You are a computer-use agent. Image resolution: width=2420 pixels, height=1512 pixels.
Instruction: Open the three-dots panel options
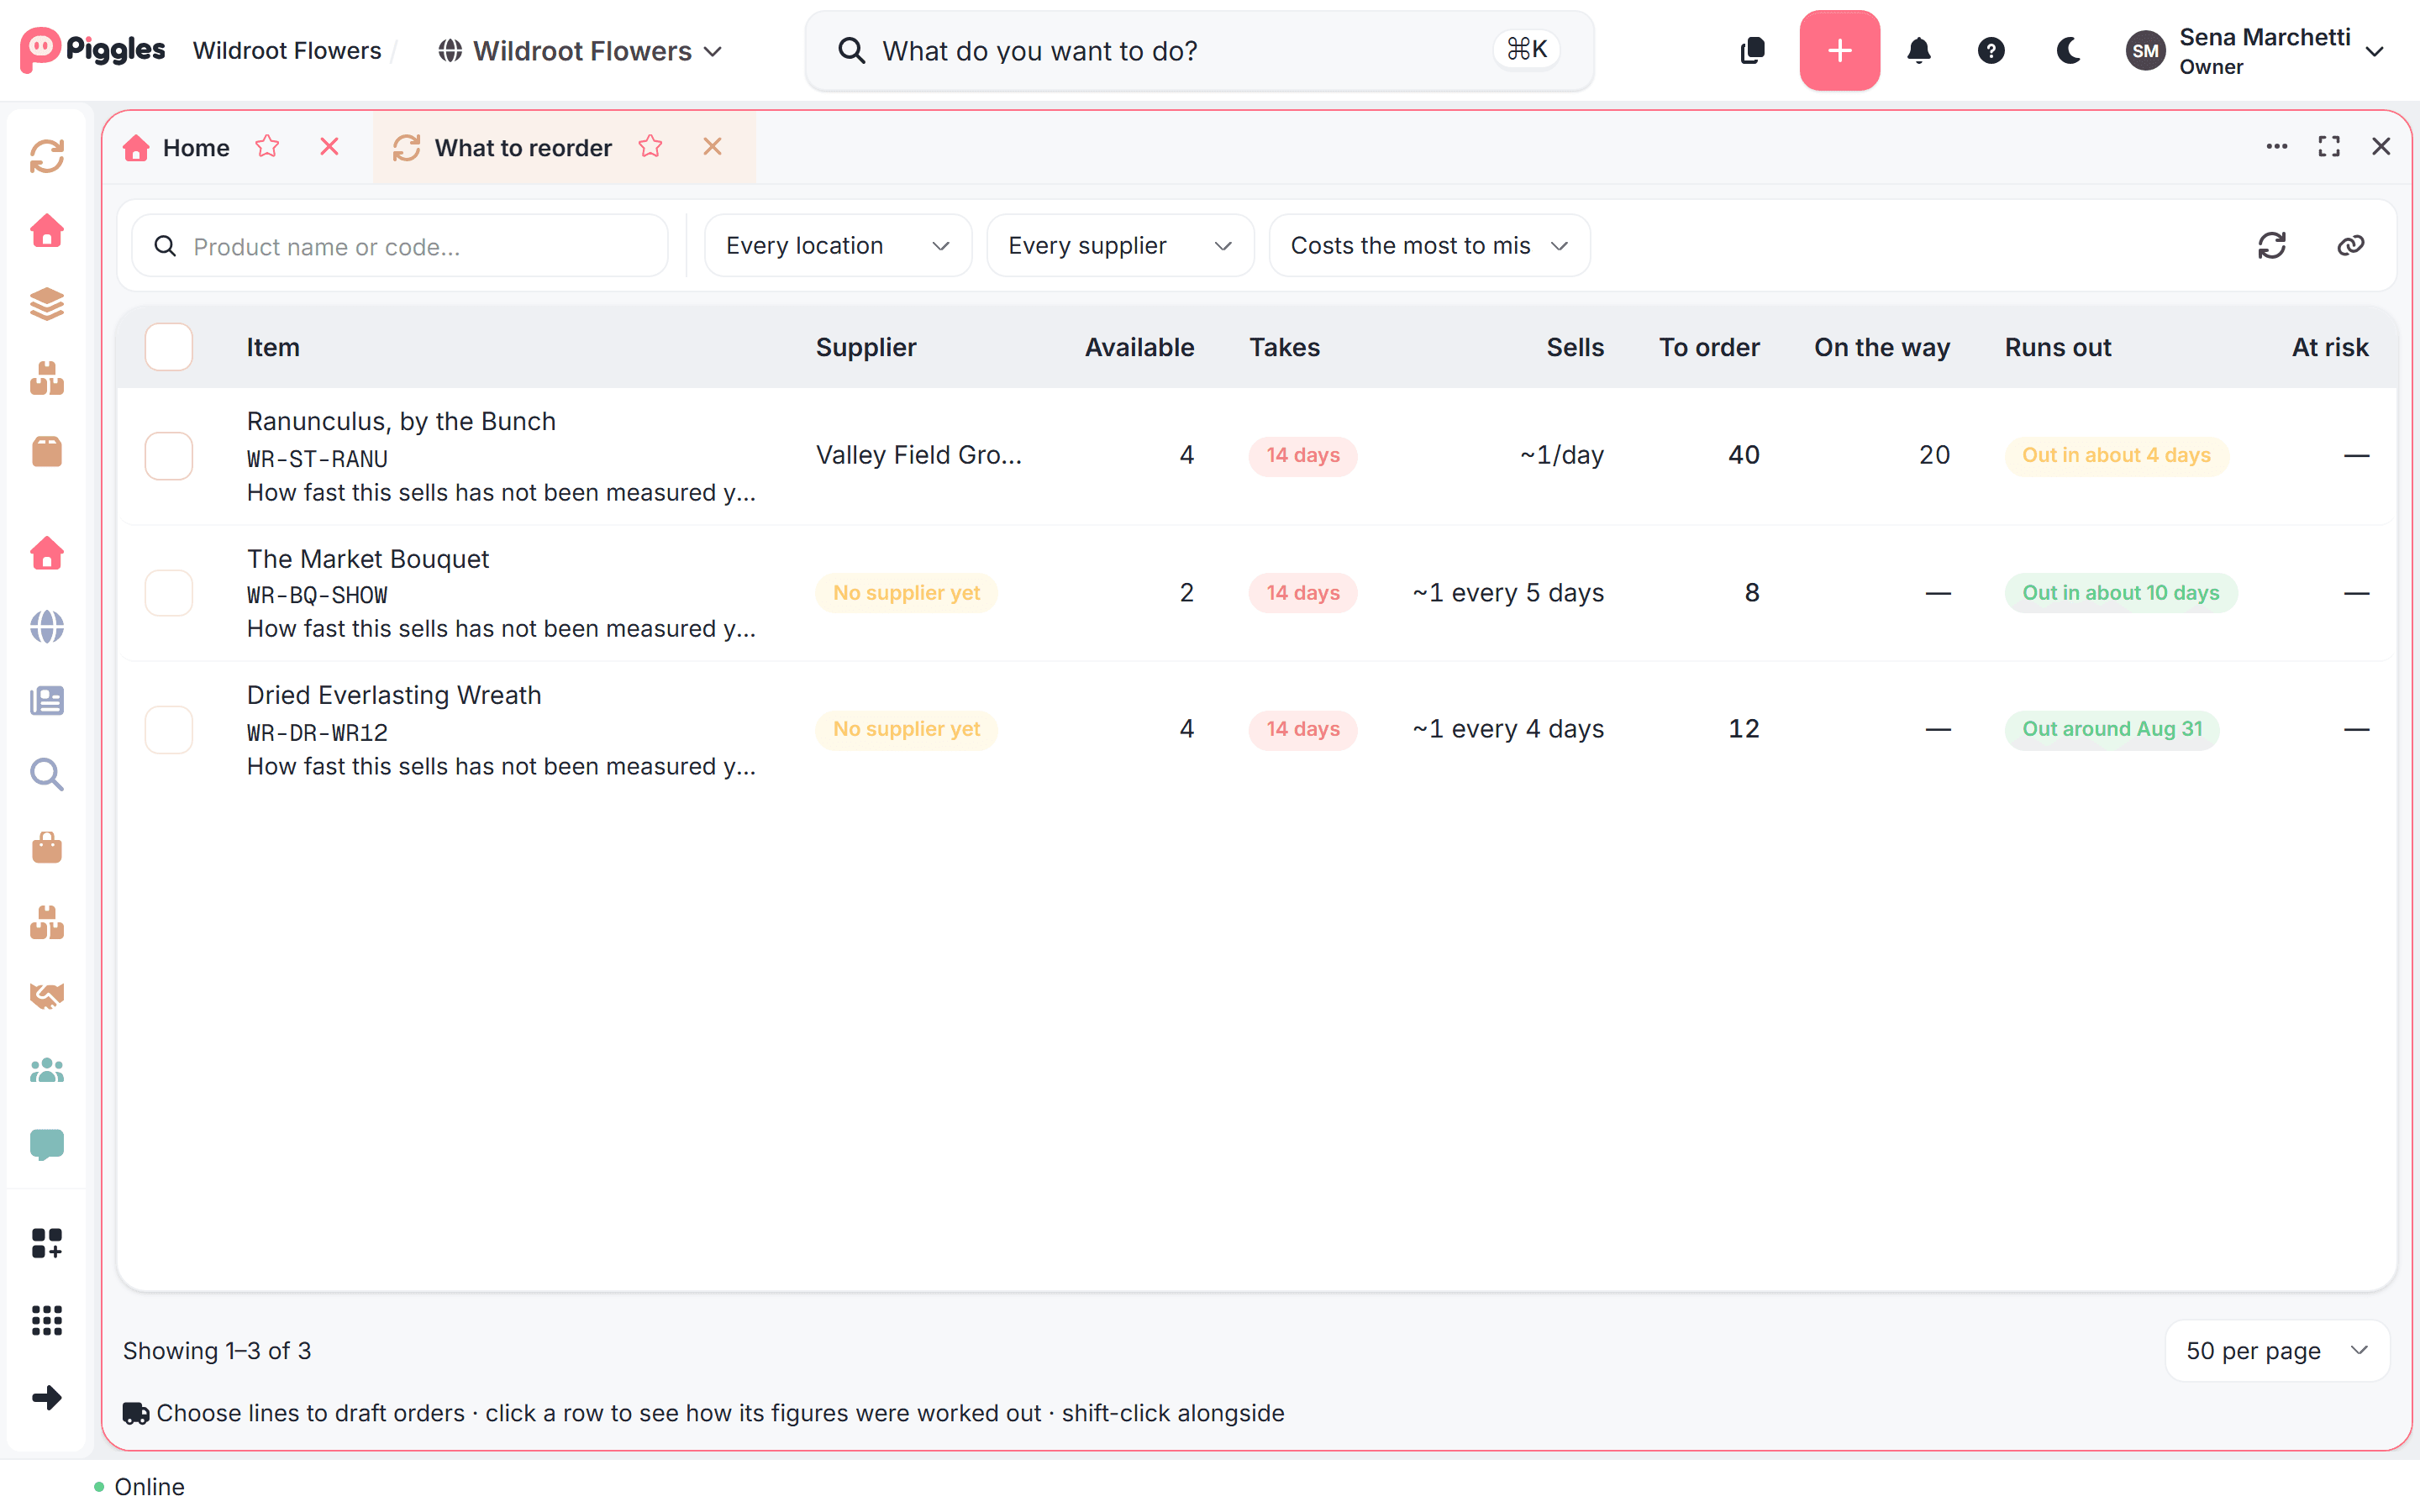point(2277,147)
